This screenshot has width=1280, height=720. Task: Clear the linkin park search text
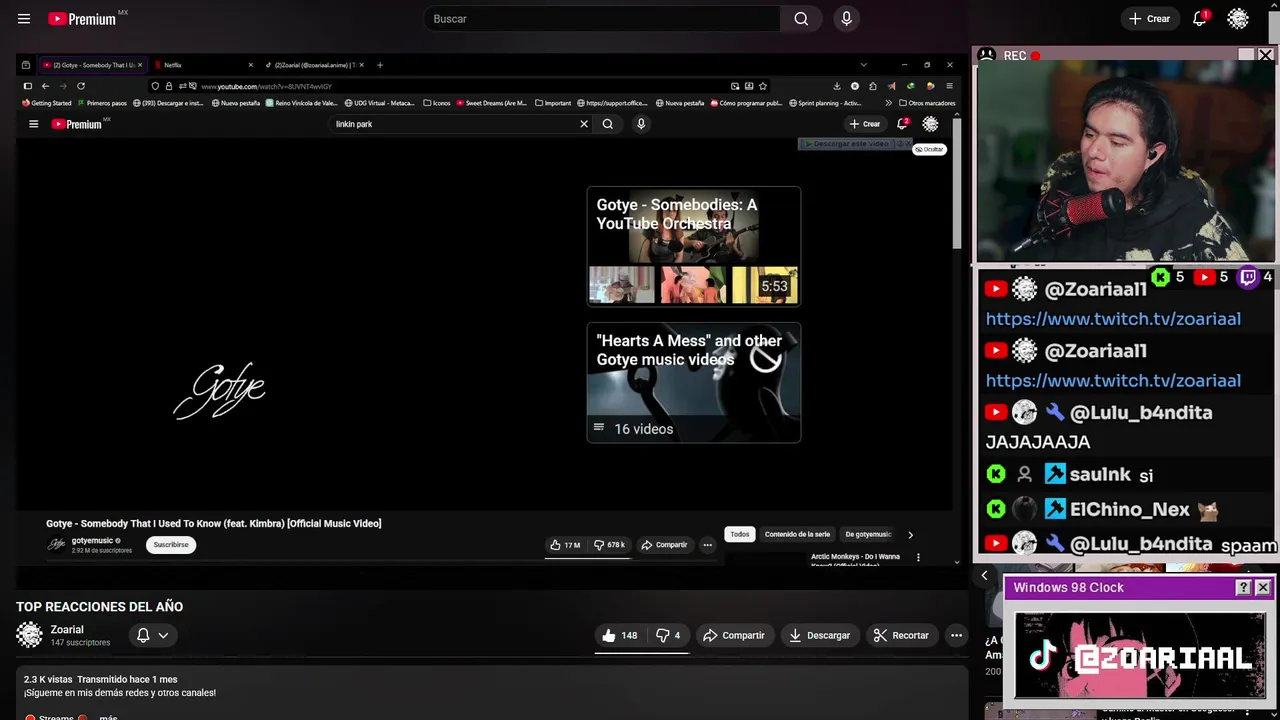(x=584, y=124)
